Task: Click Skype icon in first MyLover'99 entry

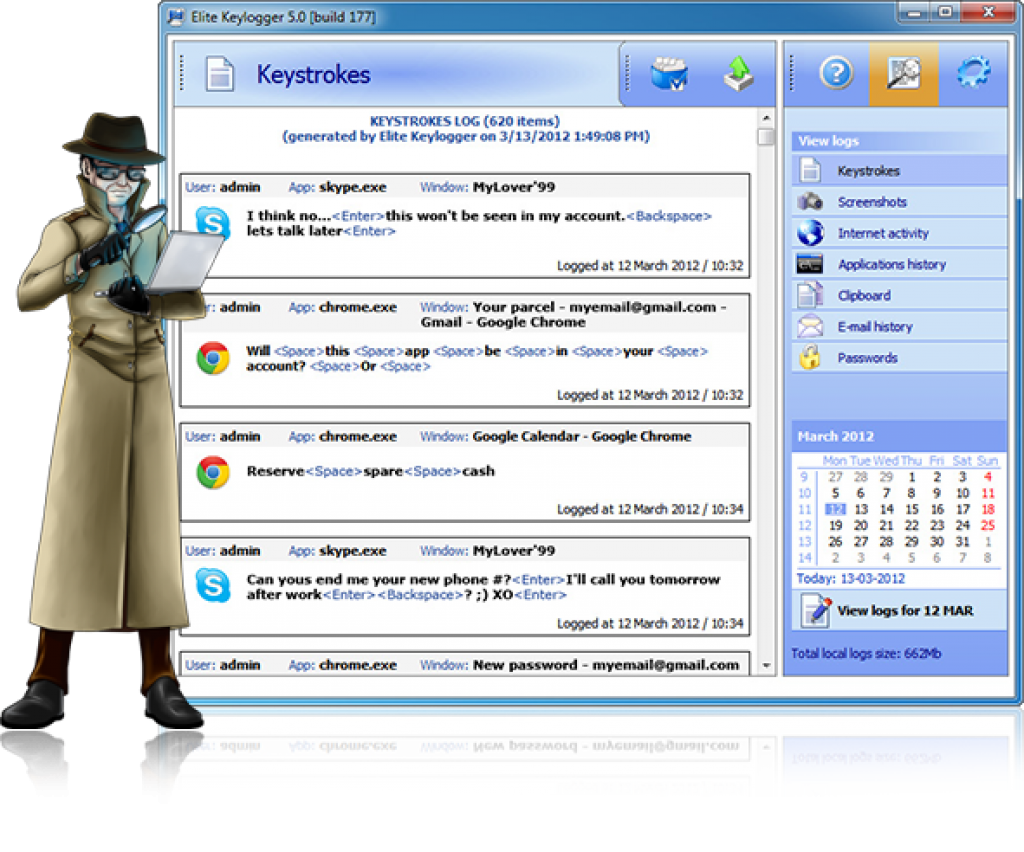Action: pyautogui.click(x=213, y=223)
